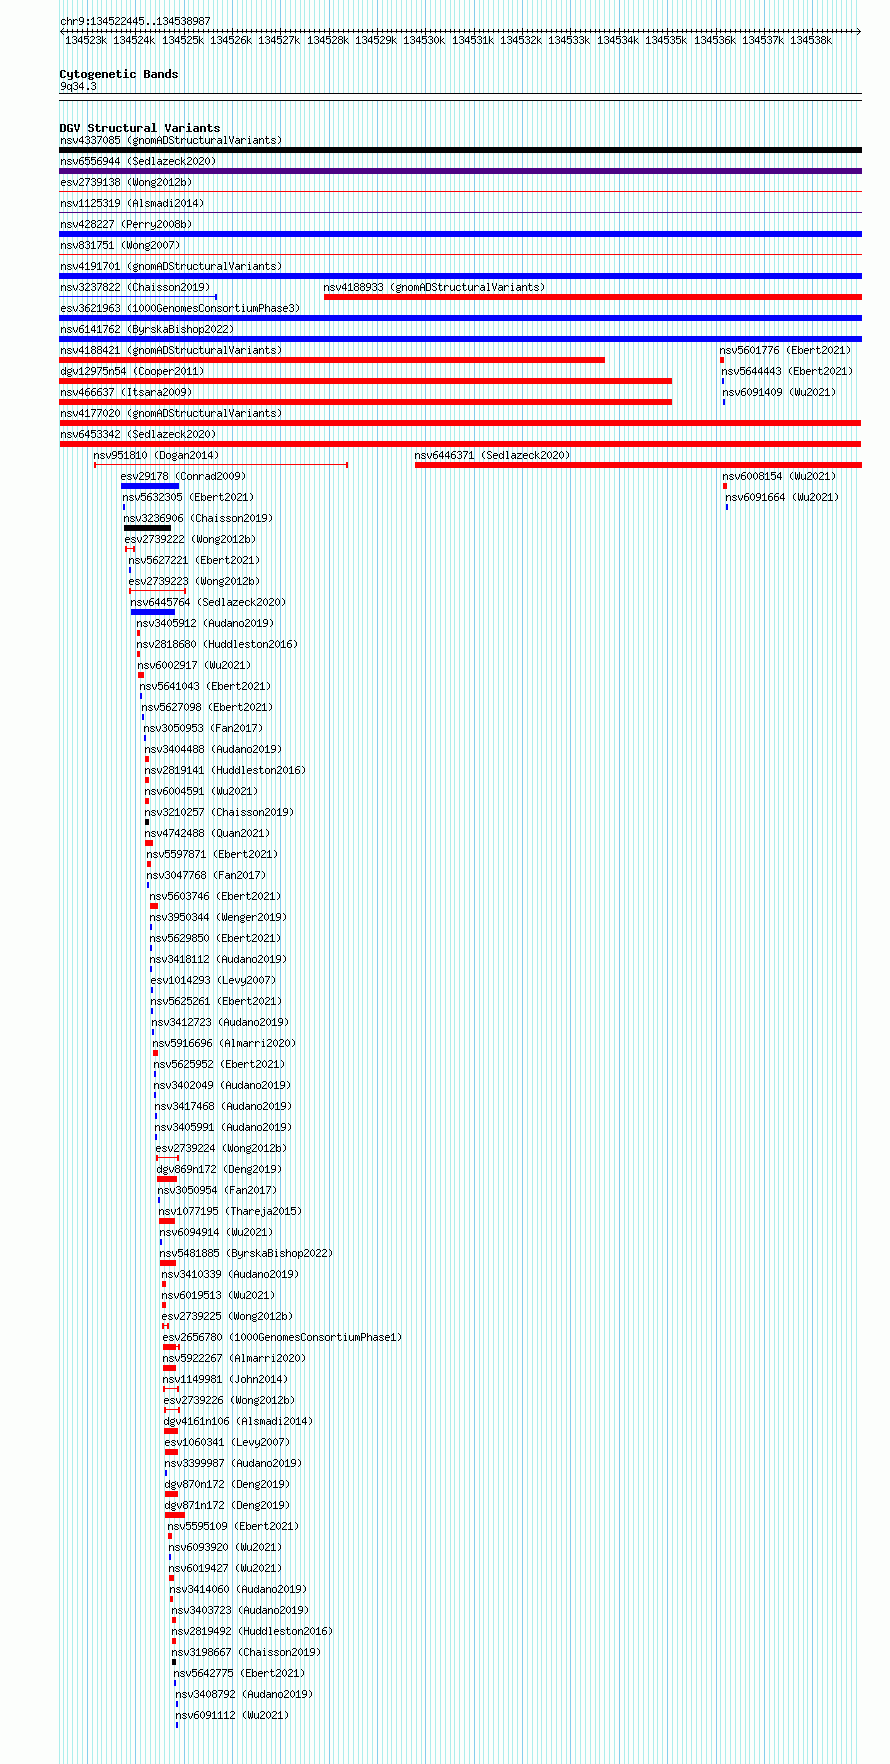The width and height of the screenshot is (890, 1764).
Task: Select the nsv4191701 gnomAD label
Action: coord(171,267)
